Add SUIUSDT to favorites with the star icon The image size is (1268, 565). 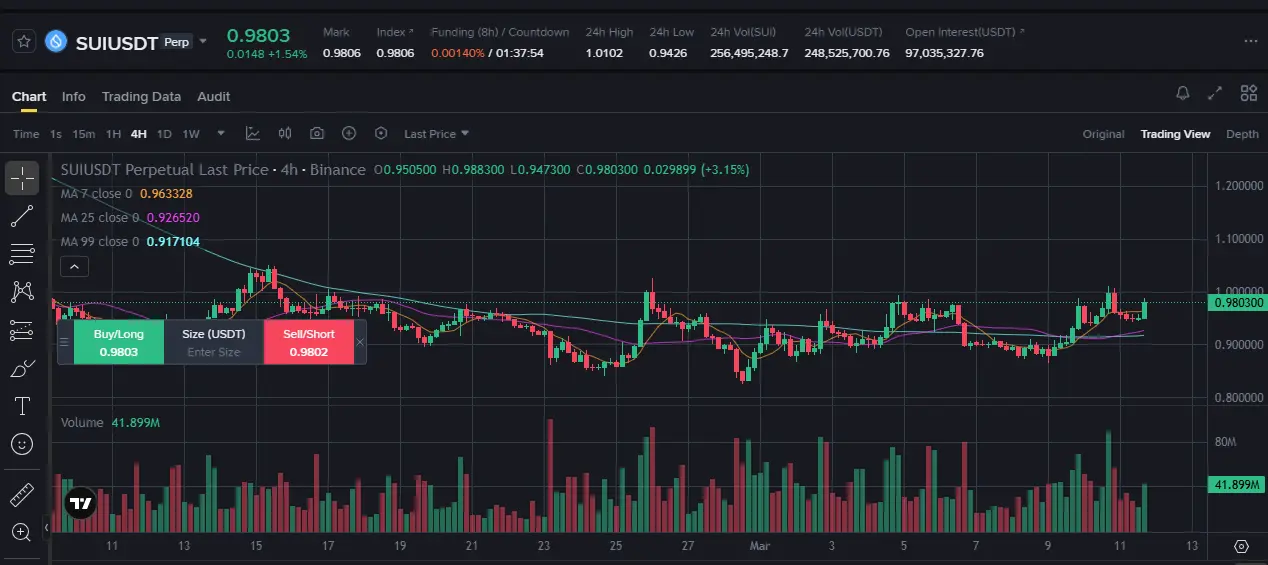24,42
